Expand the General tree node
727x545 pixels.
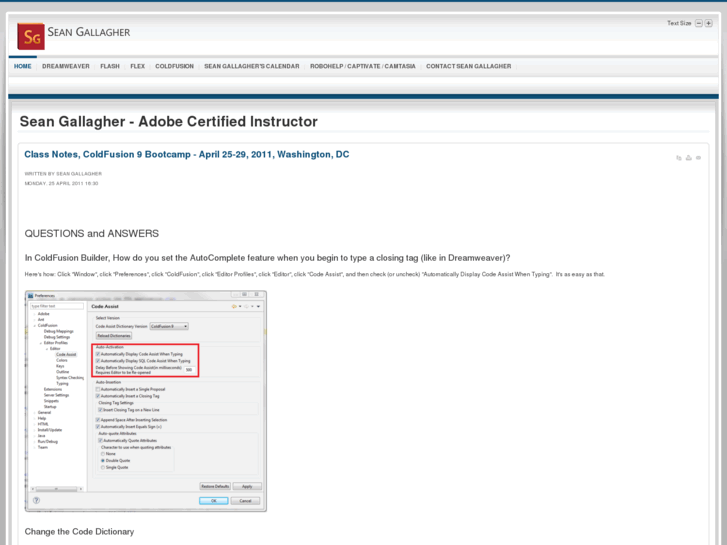point(34,412)
